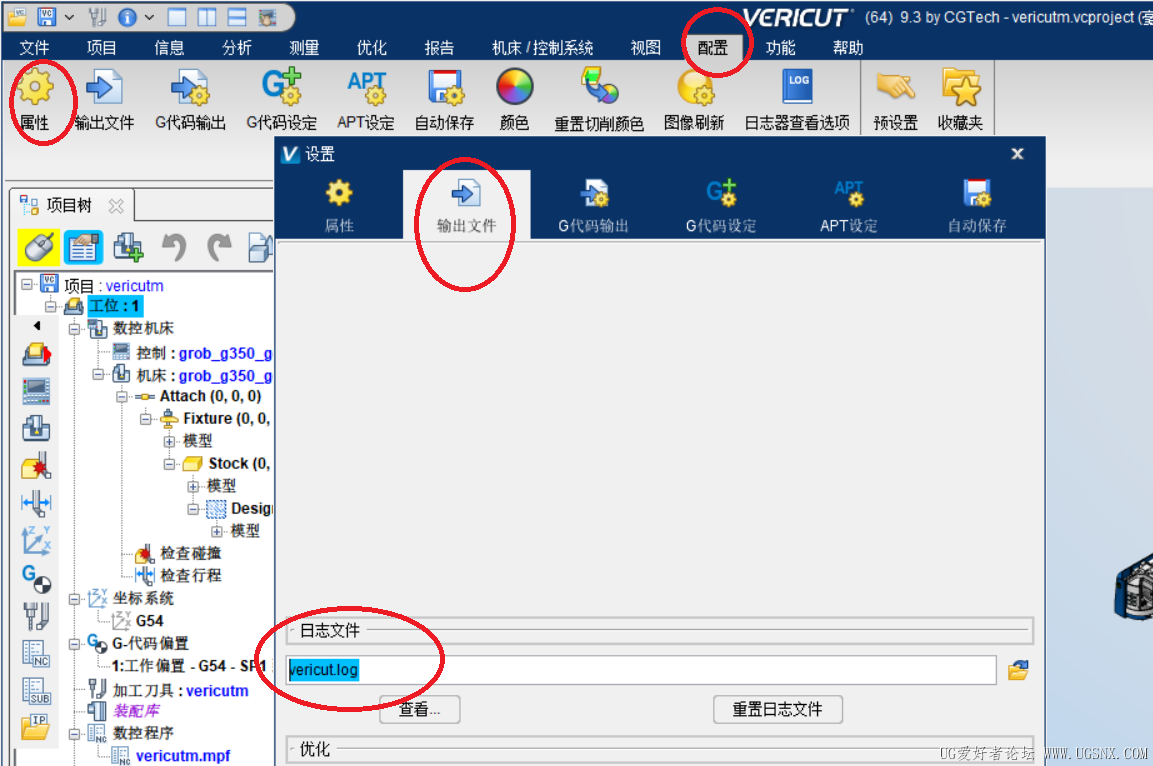Switch to 自动保存 tab in settings dialog
Viewport: 1153px width, 766px height.
(x=977, y=205)
